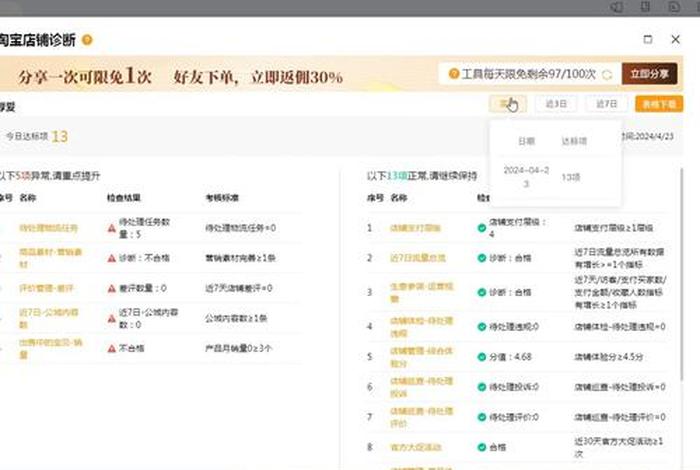The image size is (700, 470).
Task: Click the warning icon beside 差评数量：0
Action: tap(112, 288)
